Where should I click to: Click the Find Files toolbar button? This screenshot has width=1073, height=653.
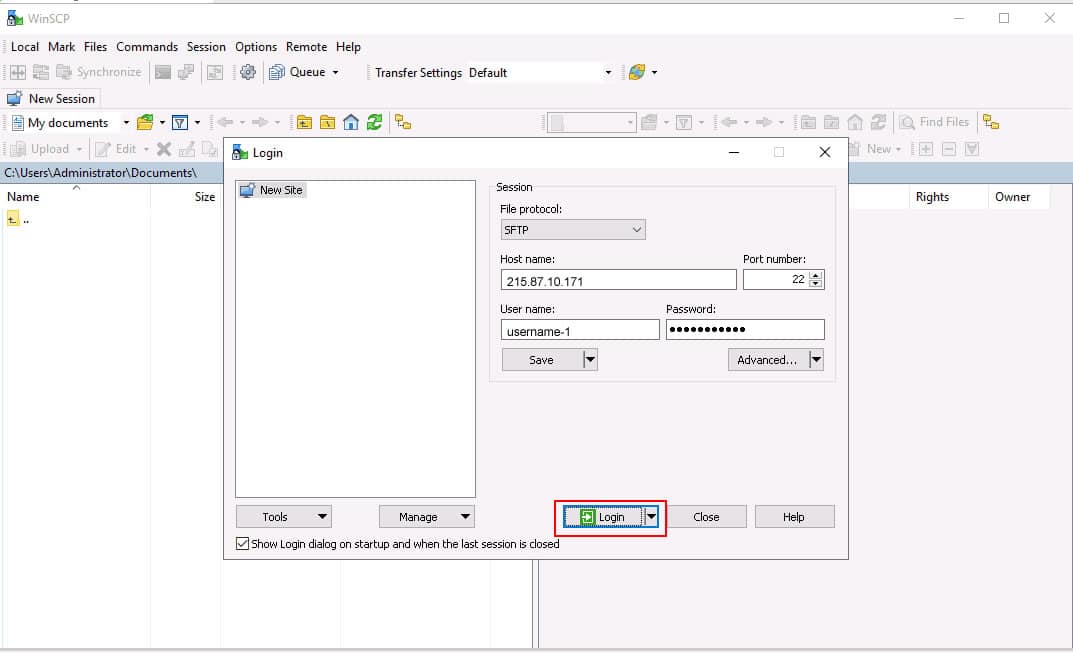pos(935,123)
